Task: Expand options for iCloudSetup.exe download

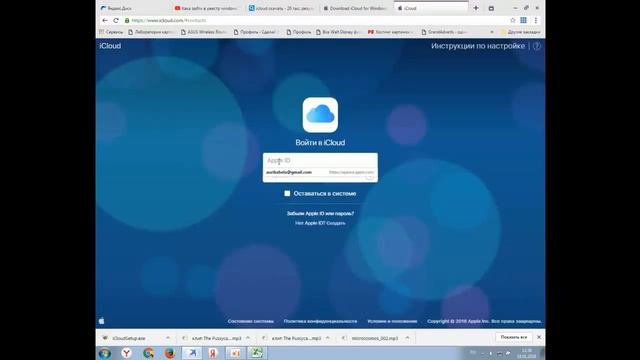Action: [168, 338]
